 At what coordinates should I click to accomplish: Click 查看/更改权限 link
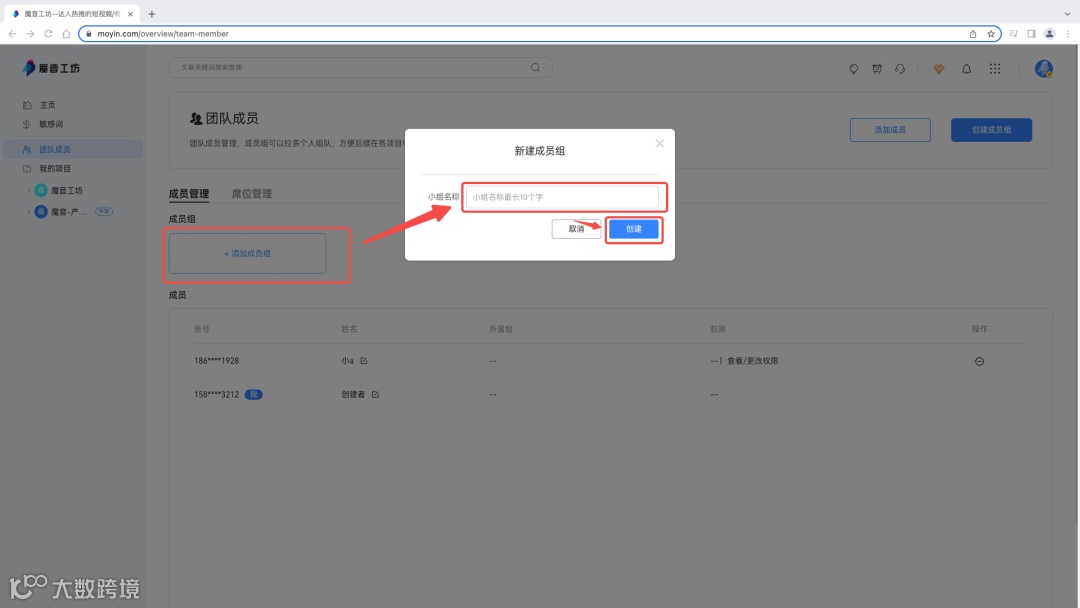[752, 361]
